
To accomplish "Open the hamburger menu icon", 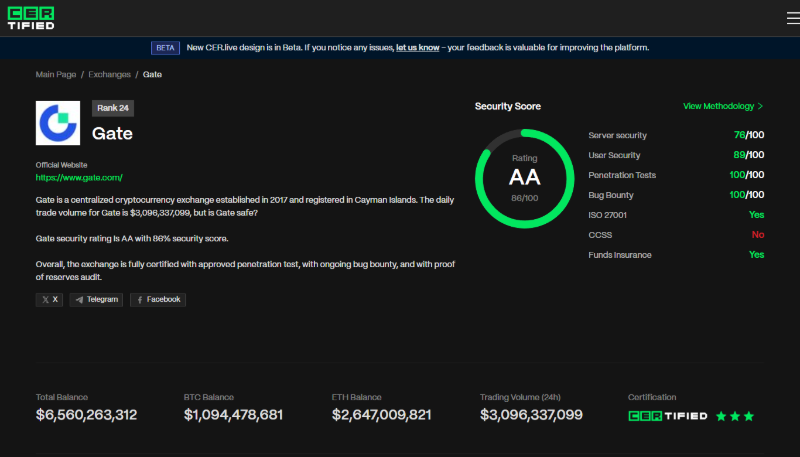I will [793, 19].
